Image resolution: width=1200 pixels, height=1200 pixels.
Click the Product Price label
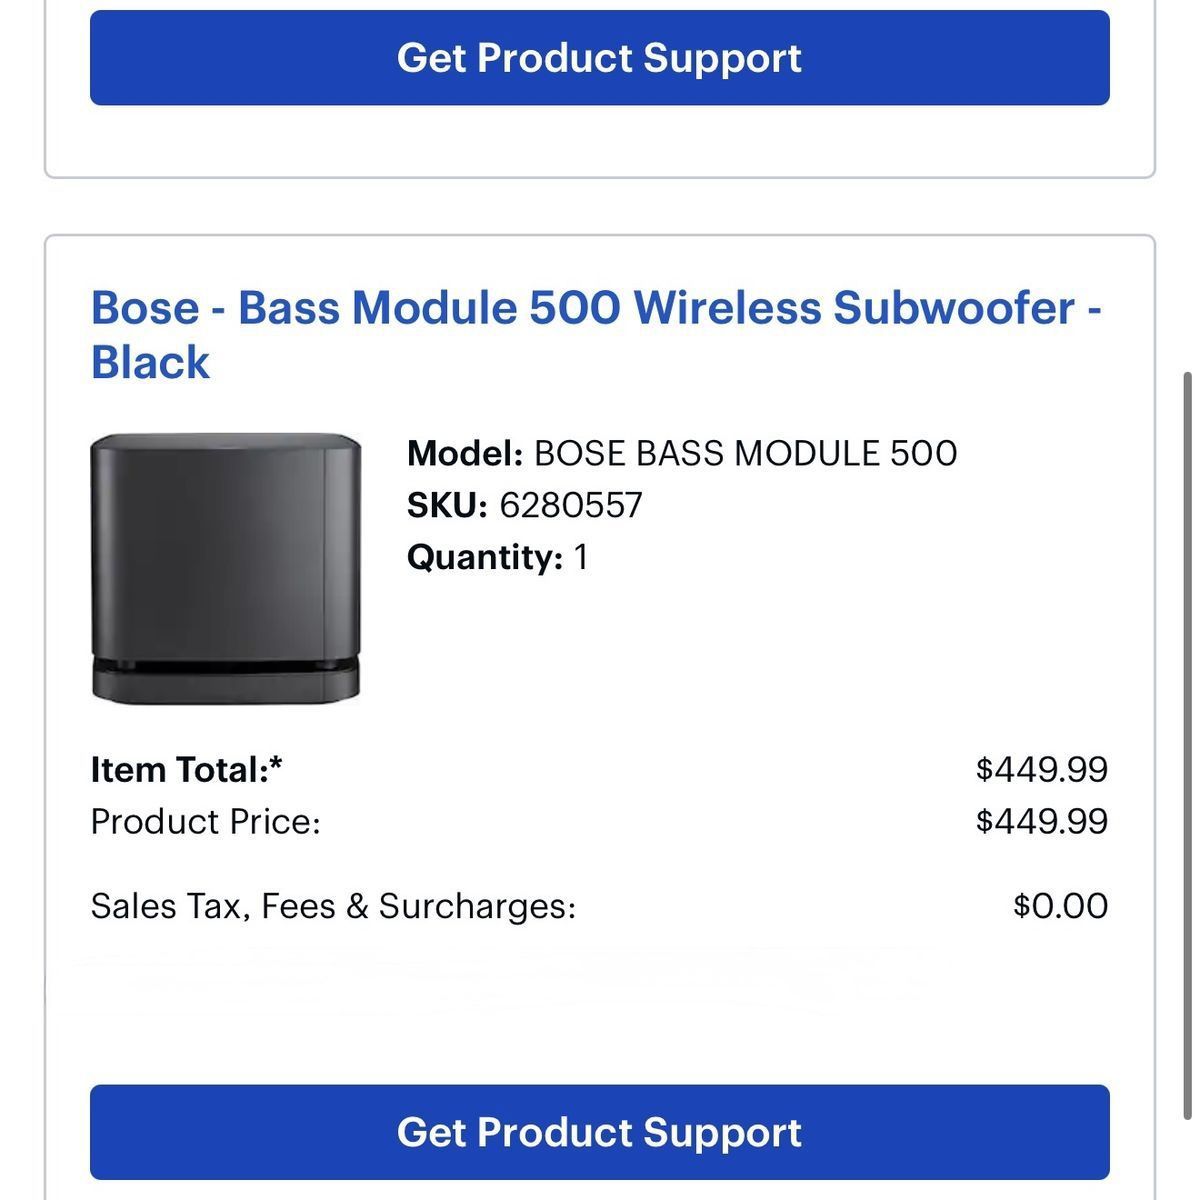tap(205, 822)
